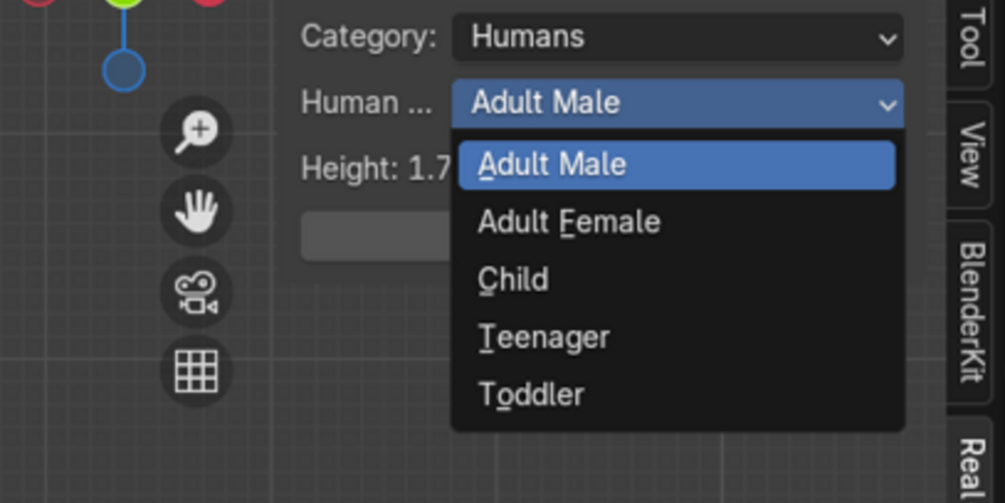Image resolution: width=1005 pixels, height=503 pixels.
Task: Collapse the Human type dropdown header
Action: tap(677, 103)
